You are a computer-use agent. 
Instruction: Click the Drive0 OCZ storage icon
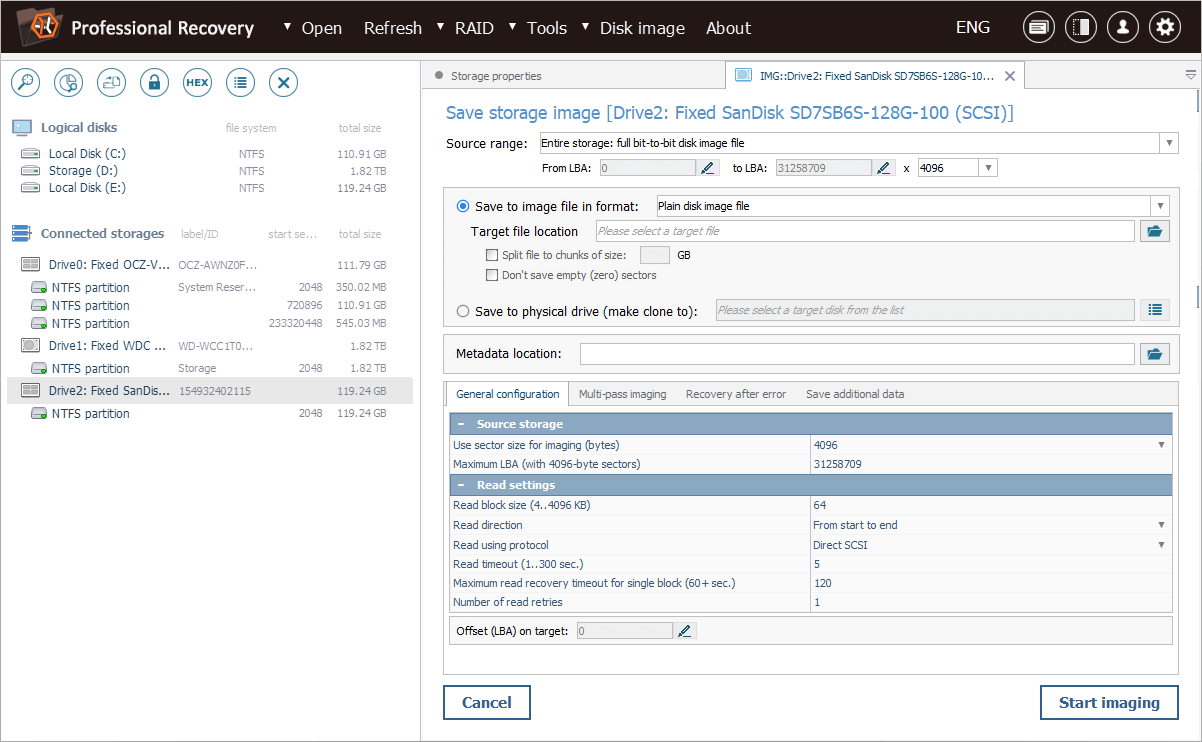coord(30,265)
